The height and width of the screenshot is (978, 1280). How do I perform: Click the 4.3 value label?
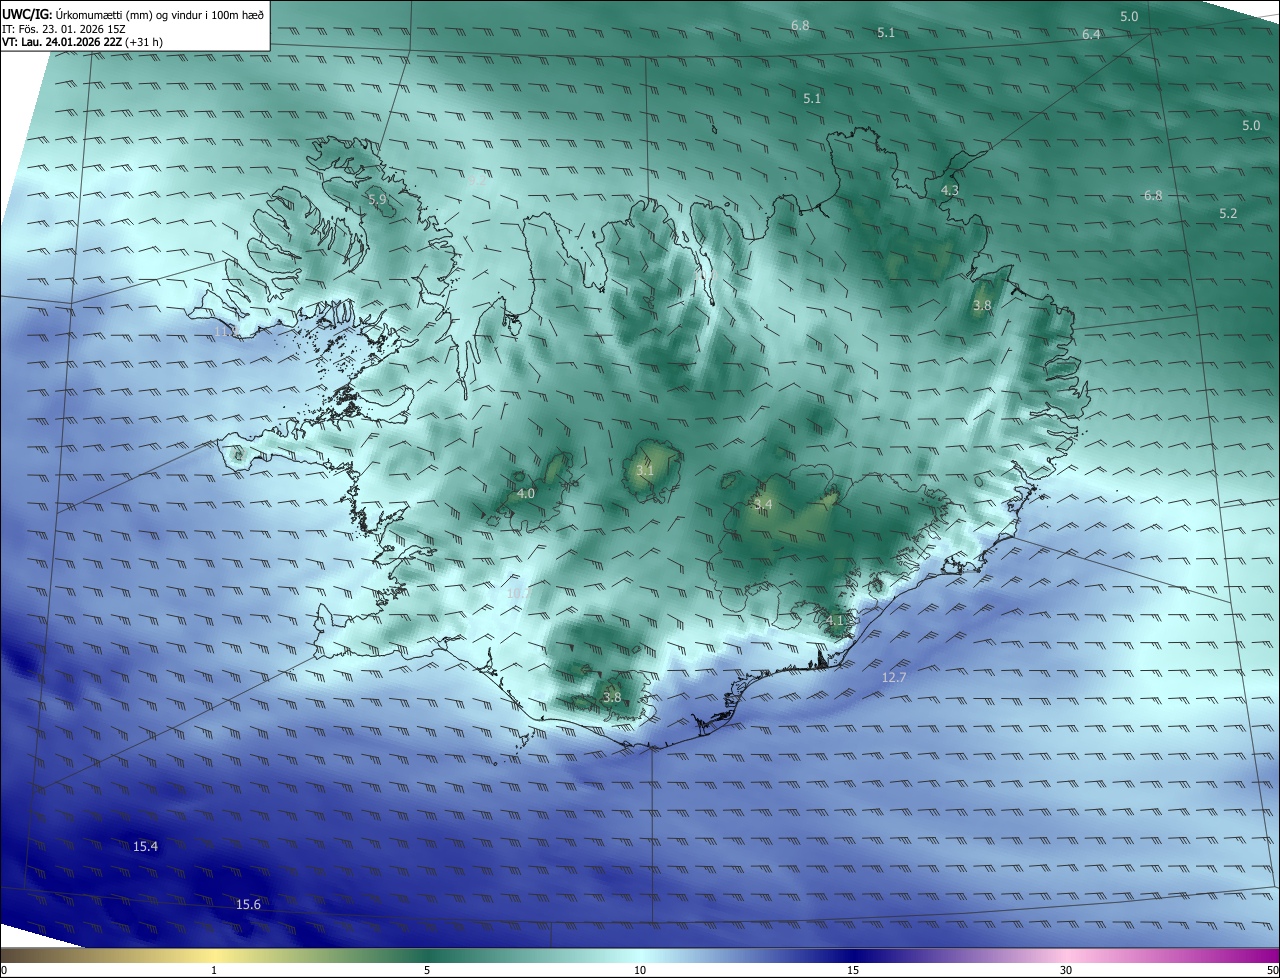(950, 190)
